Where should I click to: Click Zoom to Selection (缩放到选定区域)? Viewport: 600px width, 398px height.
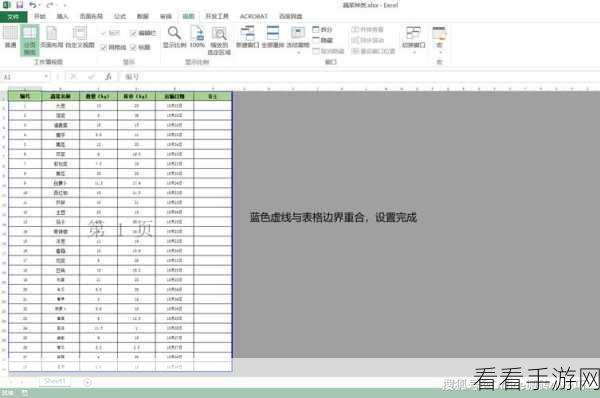(219, 40)
